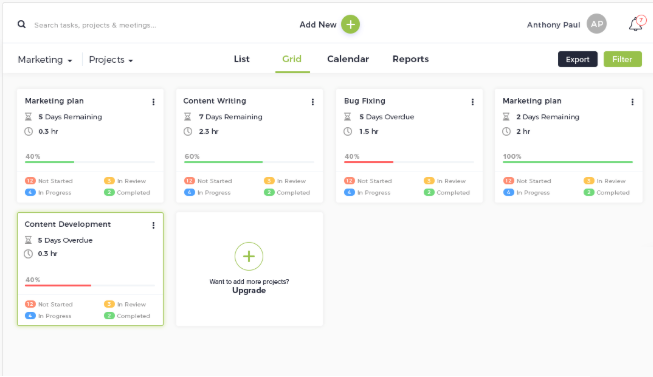
Task: Click the green Add New plus icon
Action: (x=350, y=25)
